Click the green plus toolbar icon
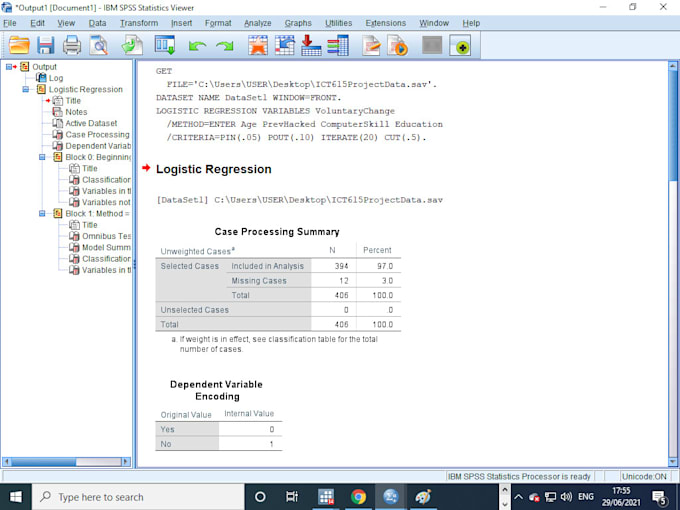Screen dimensions: 680x510 click(x=460, y=45)
